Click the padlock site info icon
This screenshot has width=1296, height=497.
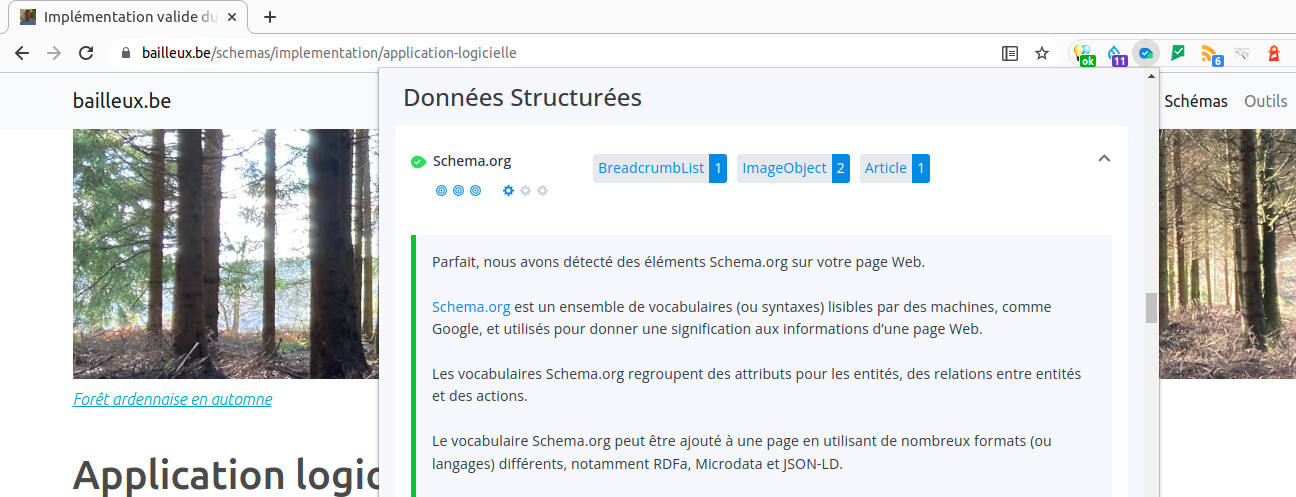(x=125, y=53)
